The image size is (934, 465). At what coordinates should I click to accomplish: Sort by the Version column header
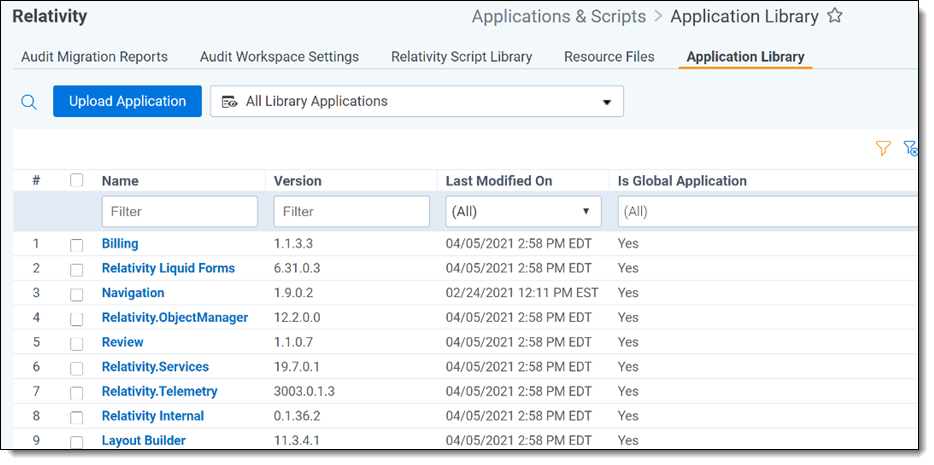[x=297, y=181]
